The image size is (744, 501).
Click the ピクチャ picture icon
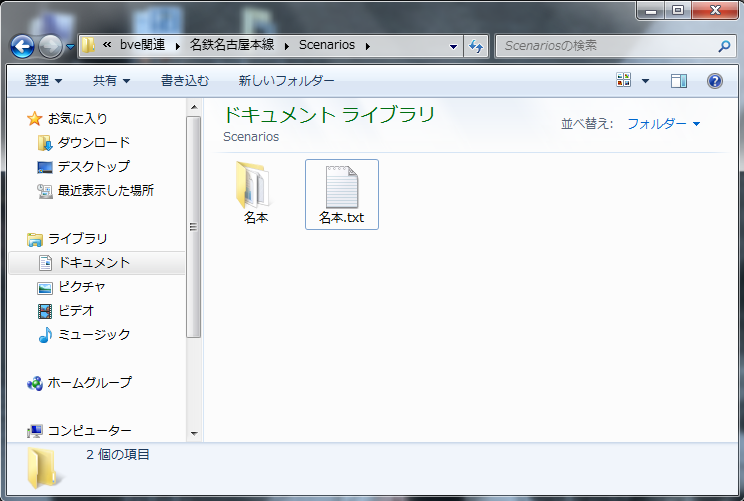point(45,288)
